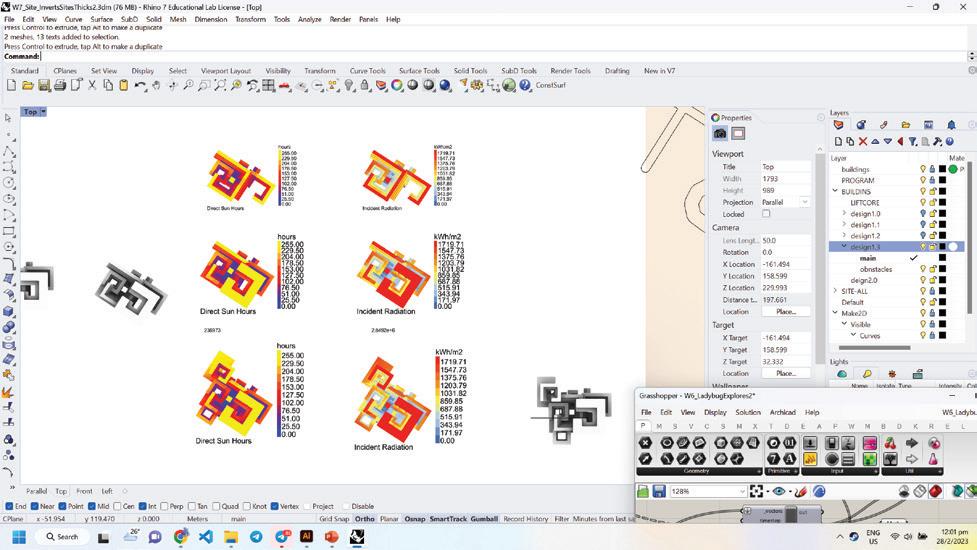
Task: Collapse the Make2D layer
Action: 835,313
